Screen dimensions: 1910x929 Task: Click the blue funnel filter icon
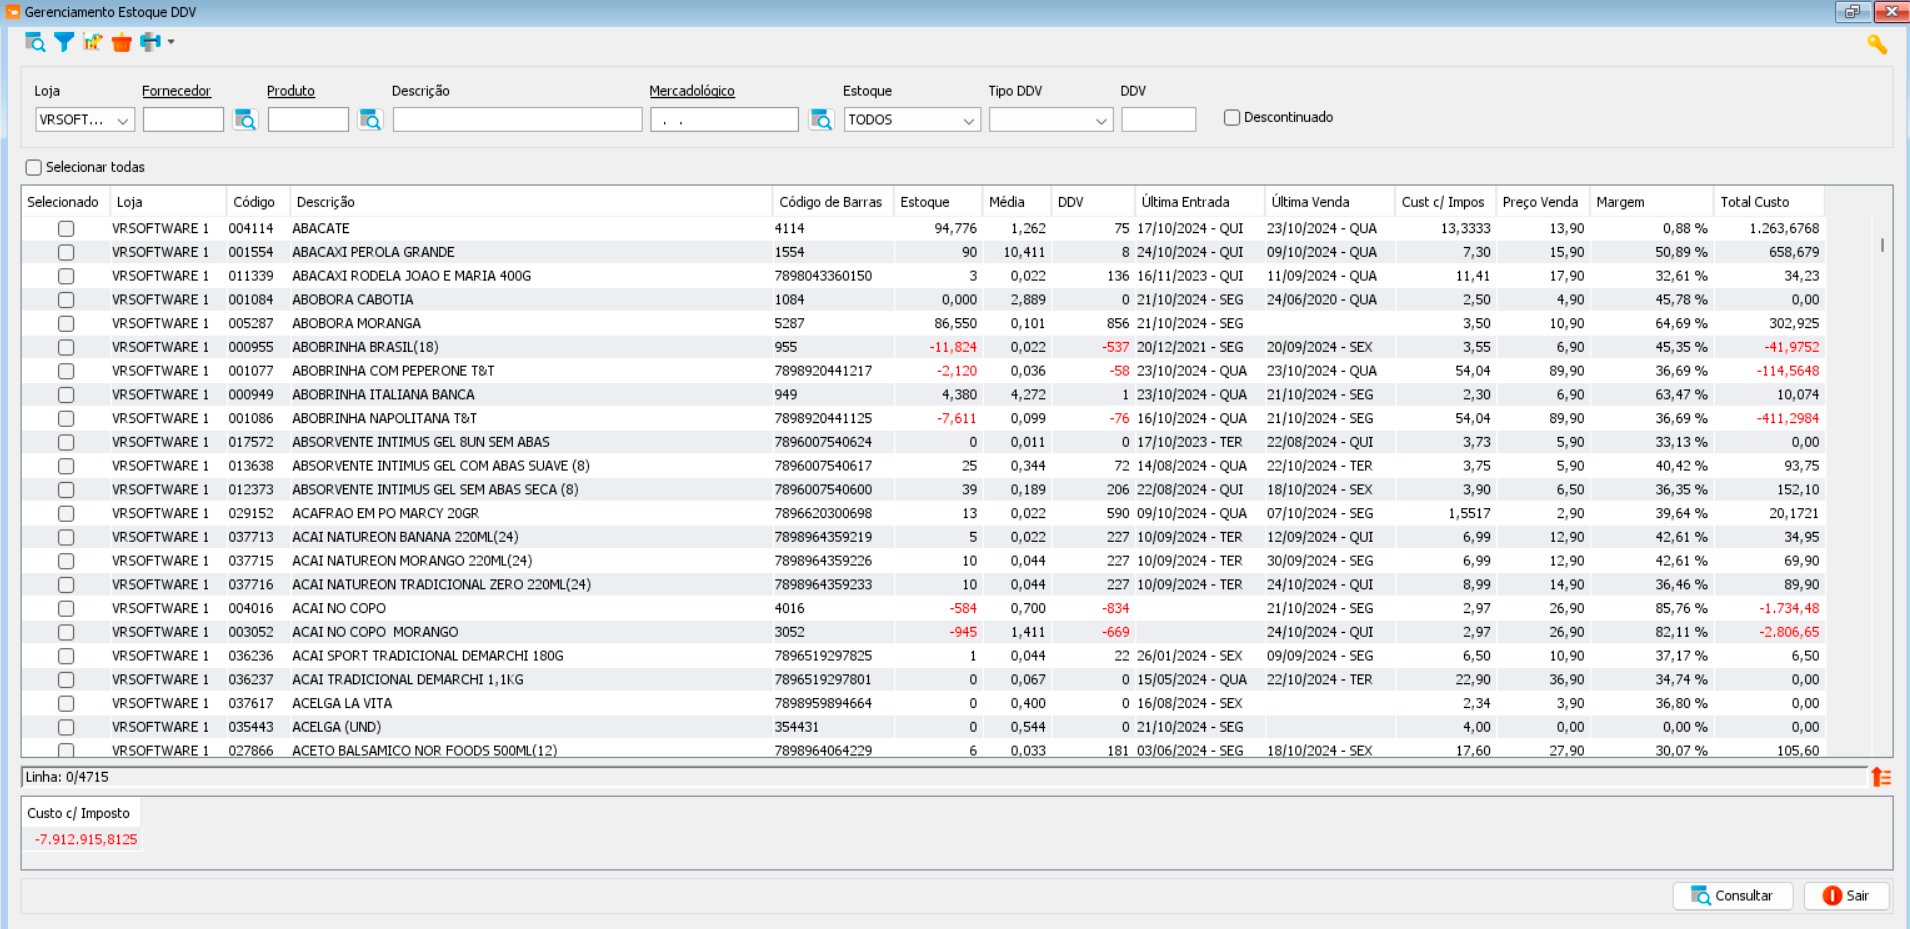(x=64, y=42)
